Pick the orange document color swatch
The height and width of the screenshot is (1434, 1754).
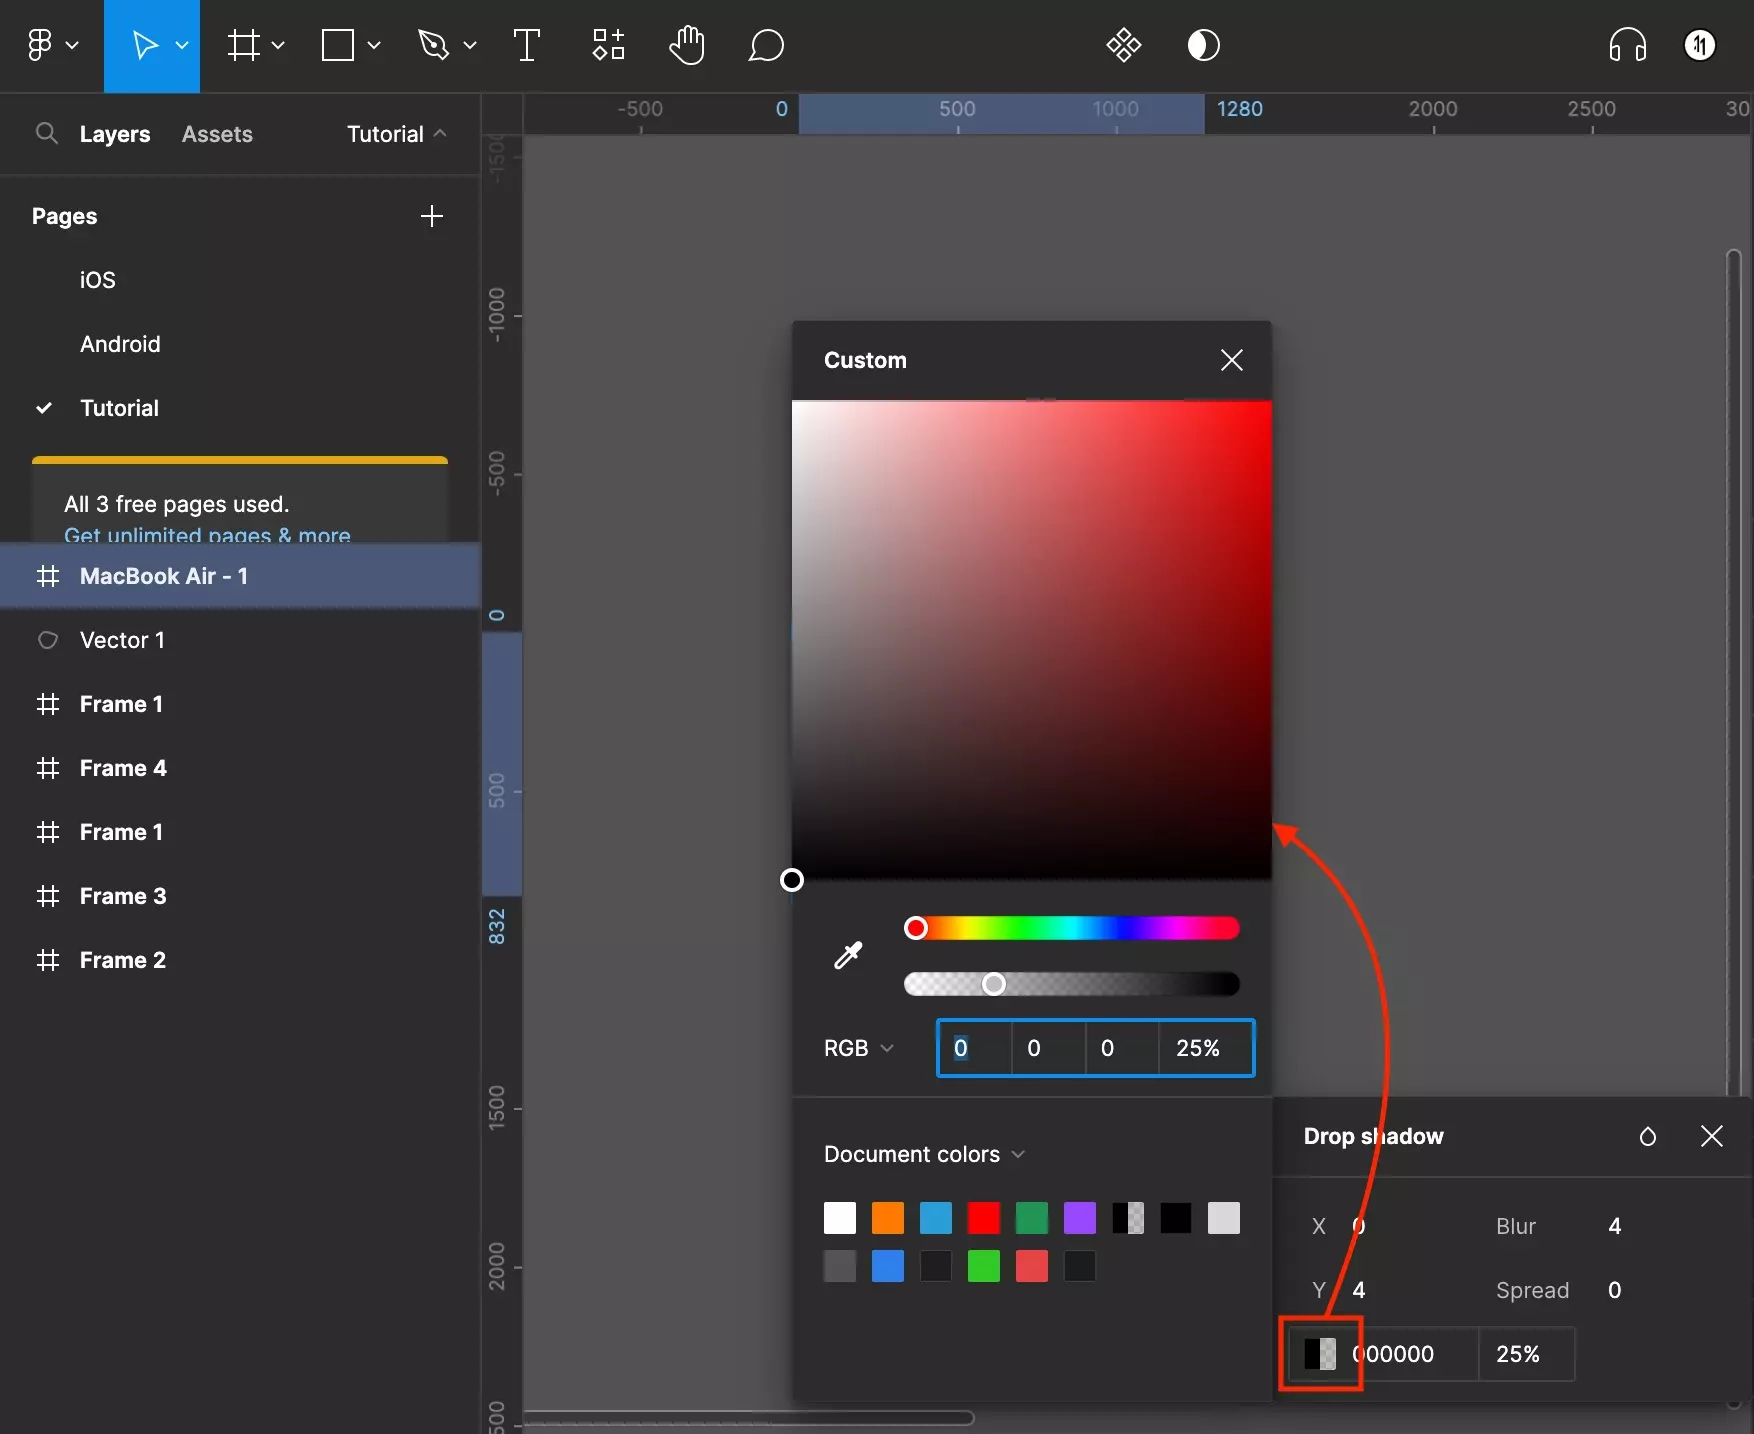click(x=888, y=1218)
